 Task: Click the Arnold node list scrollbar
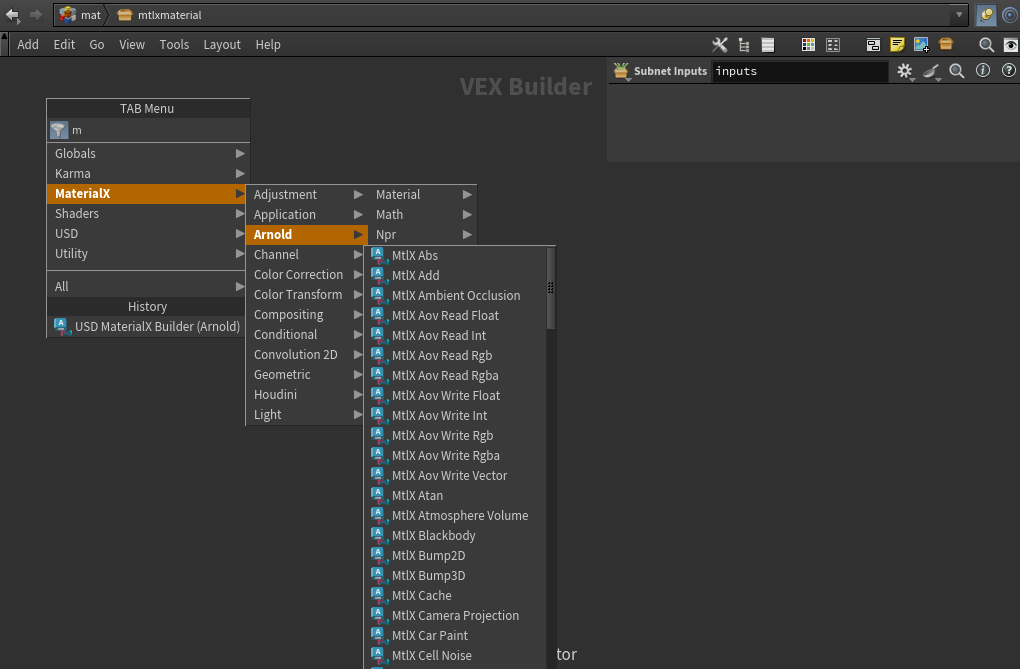[x=551, y=288]
